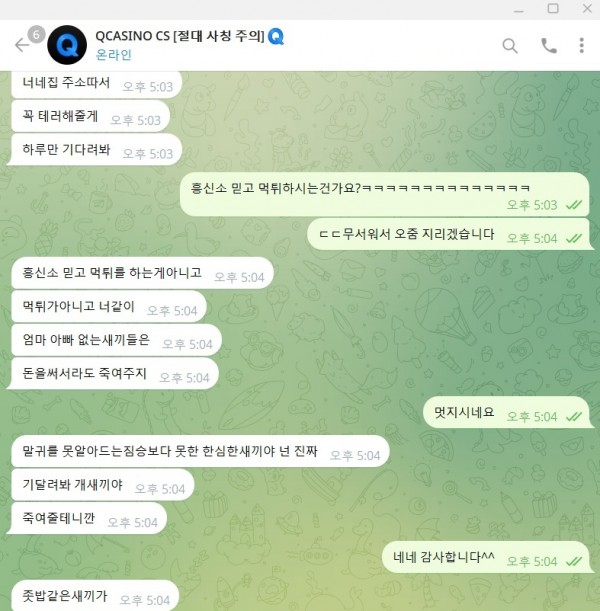Viewport: 600px width, 611px height.
Task: Minimize the chat window
Action: click(x=519, y=9)
